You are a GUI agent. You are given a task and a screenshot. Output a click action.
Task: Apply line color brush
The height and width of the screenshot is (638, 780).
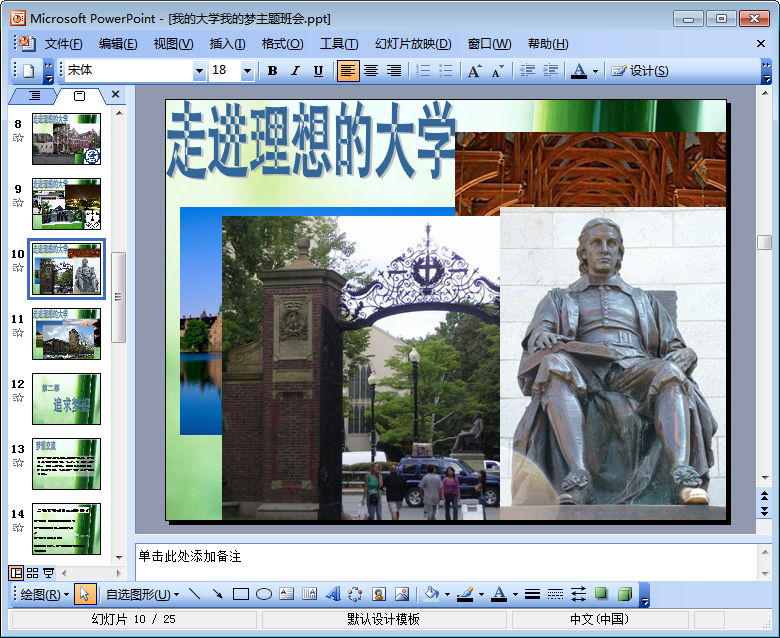pos(465,594)
